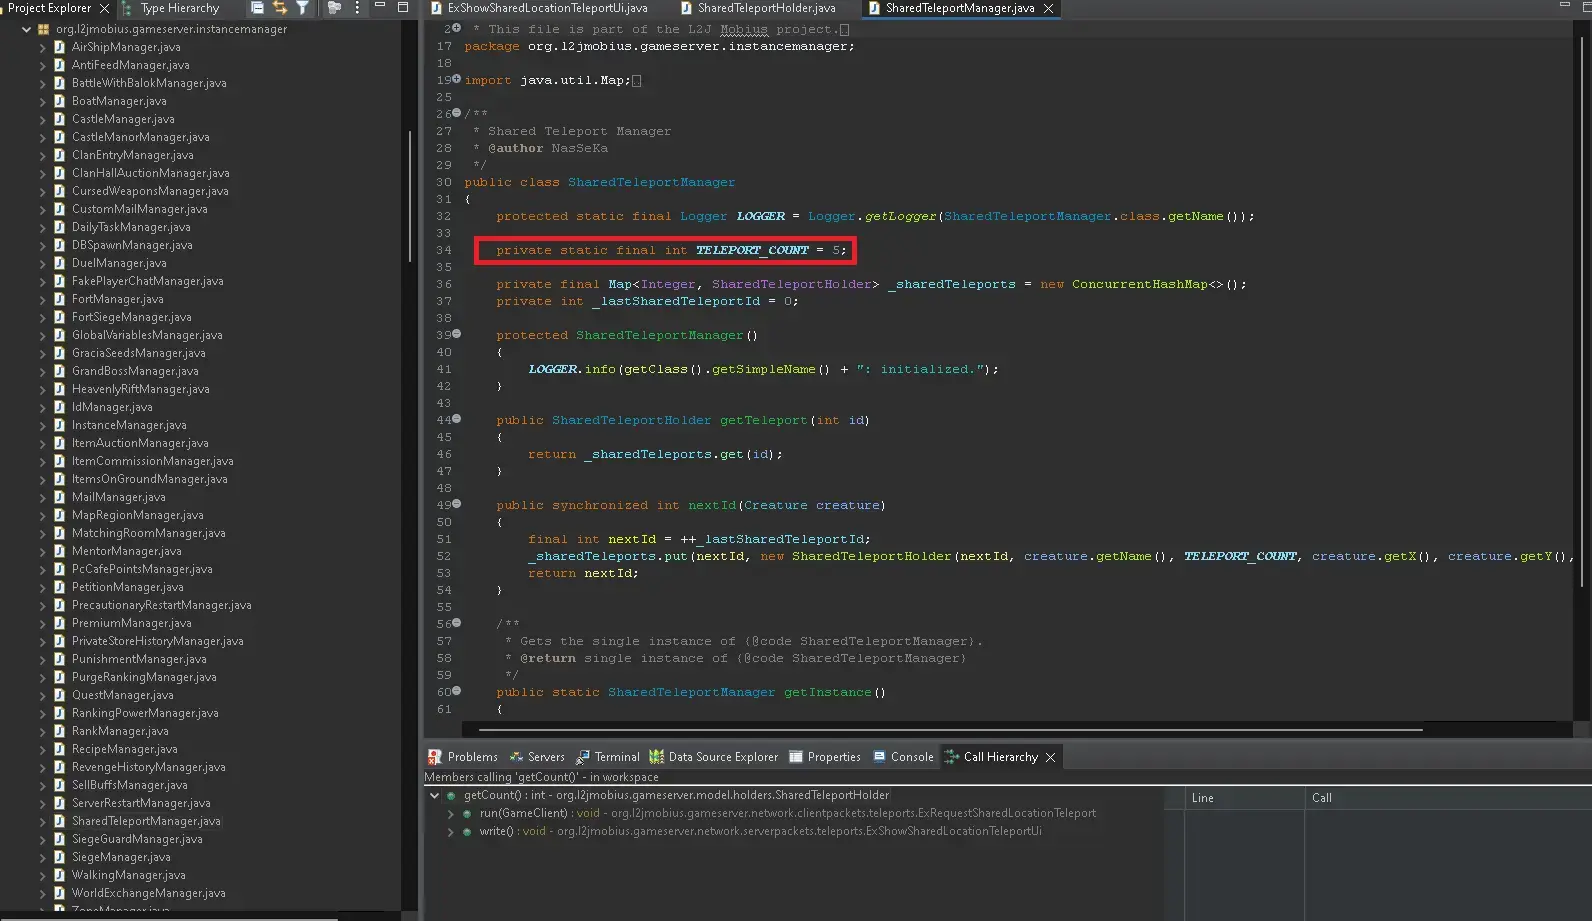Toggle folding of the constructor at line 39

457,334
